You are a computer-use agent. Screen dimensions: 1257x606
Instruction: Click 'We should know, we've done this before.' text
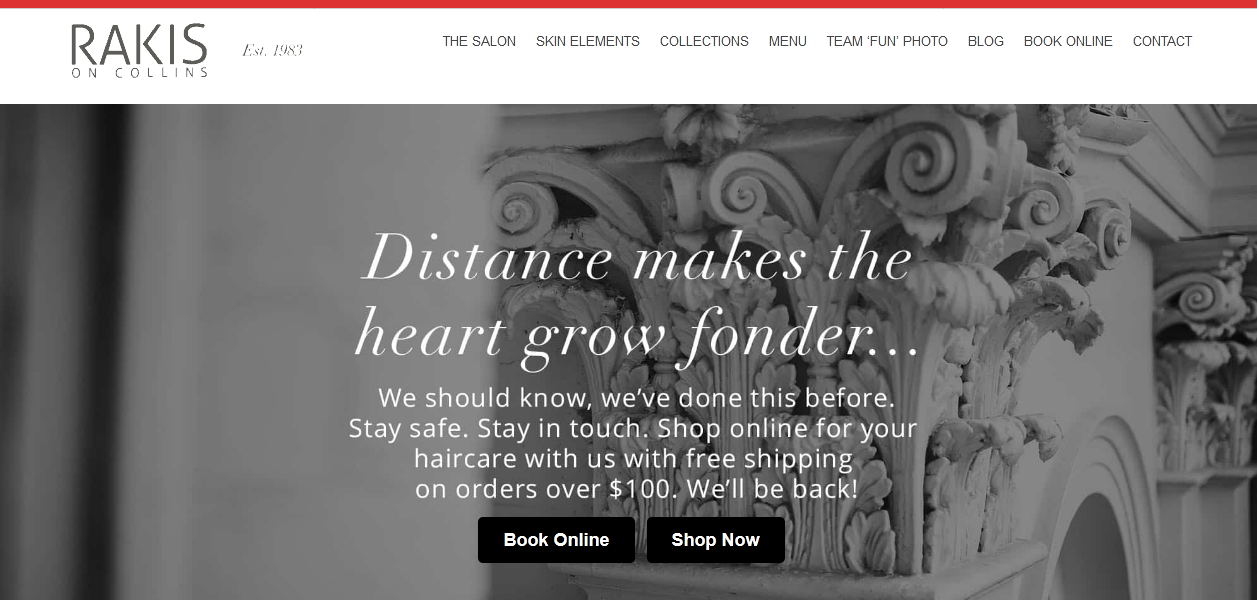(x=636, y=397)
